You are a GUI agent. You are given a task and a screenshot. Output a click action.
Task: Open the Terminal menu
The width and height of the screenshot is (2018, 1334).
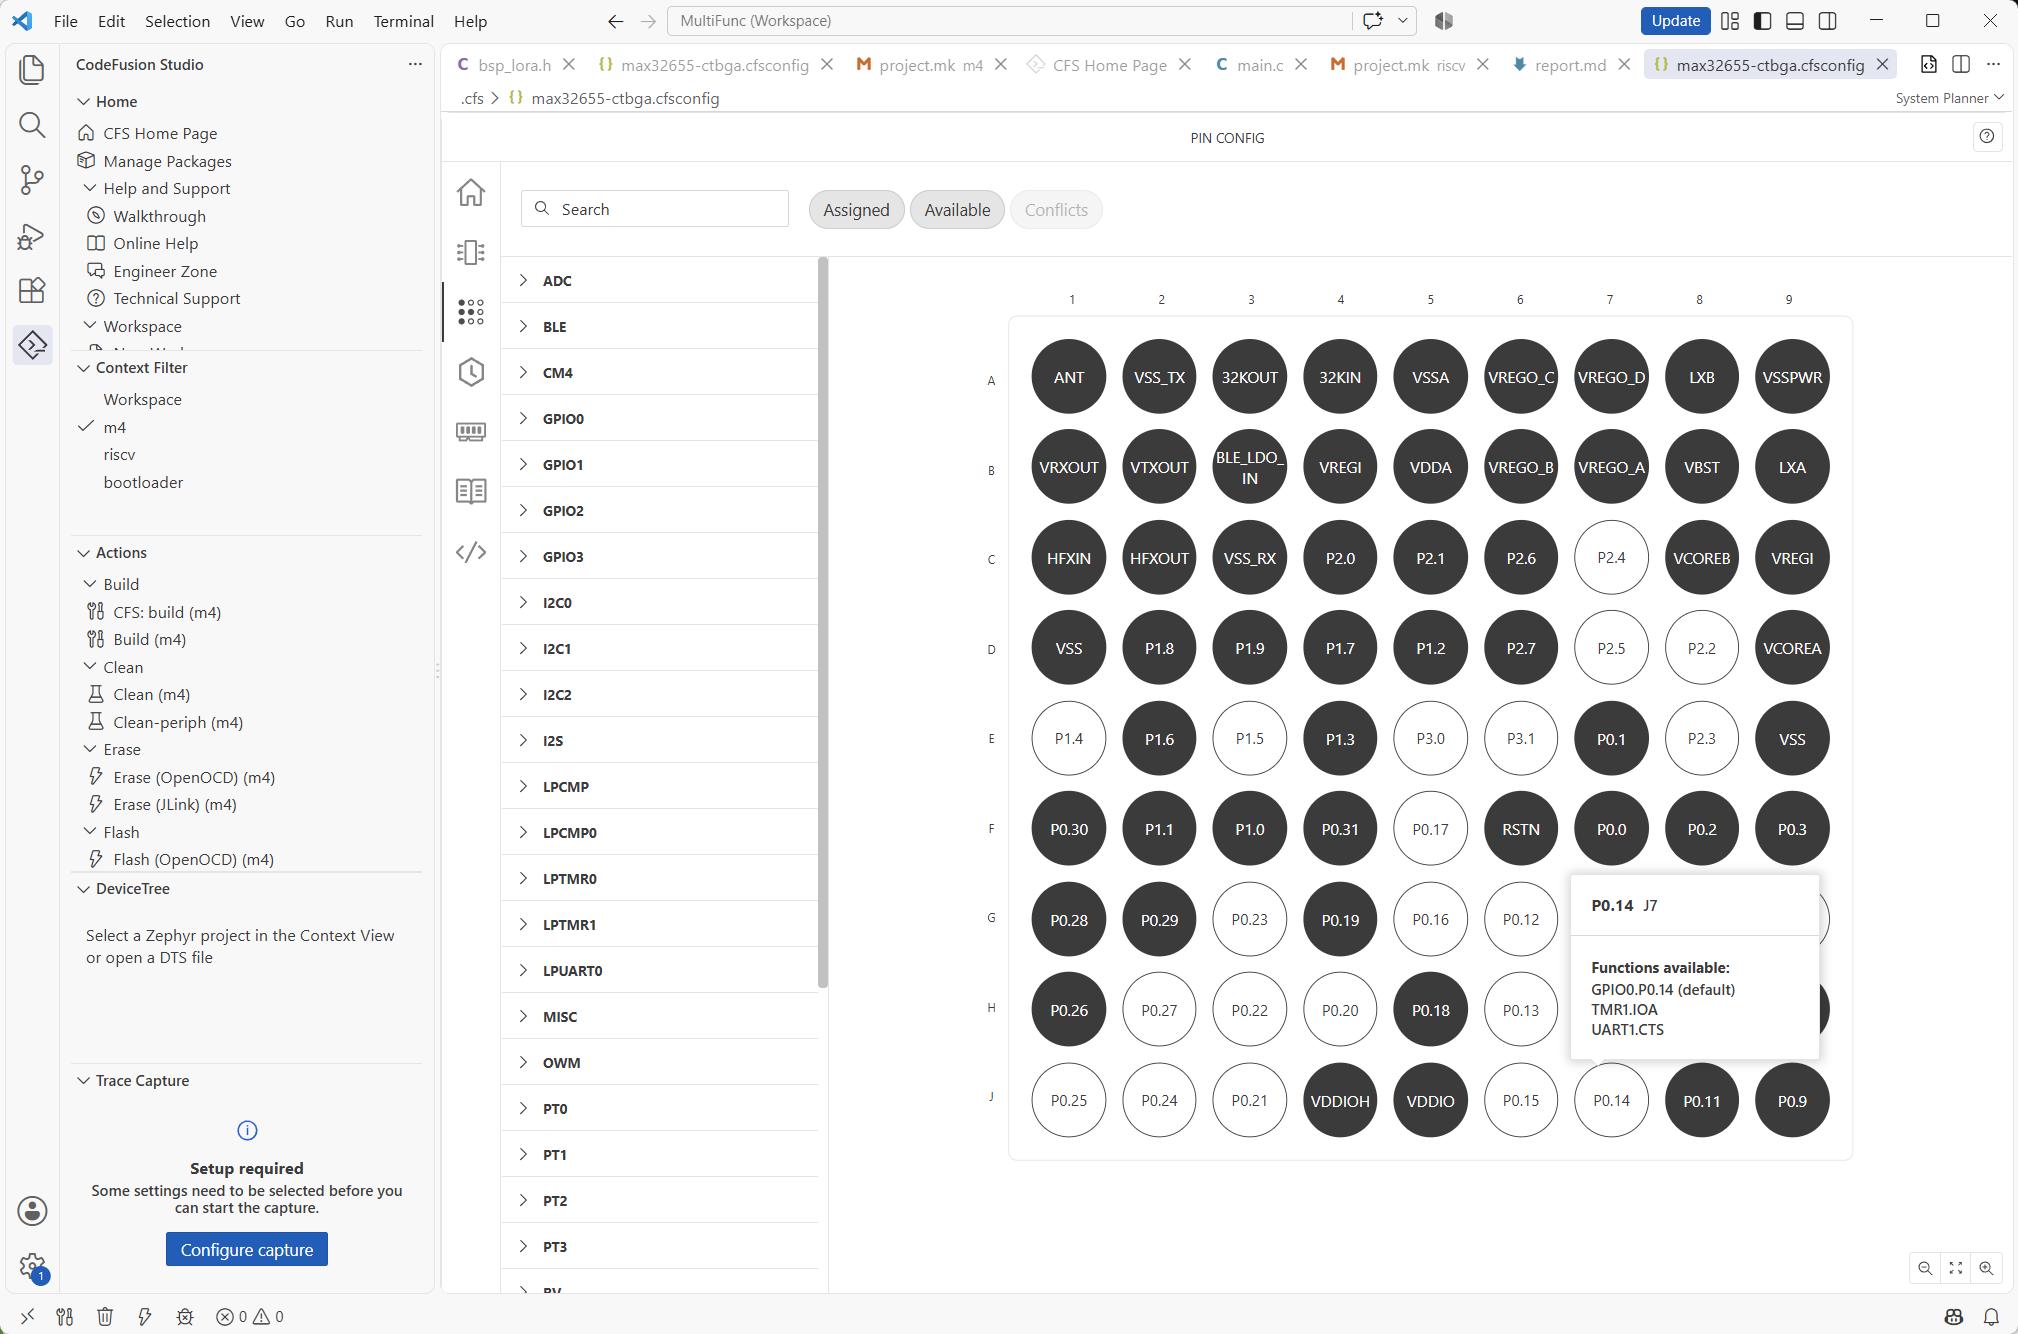(x=403, y=21)
